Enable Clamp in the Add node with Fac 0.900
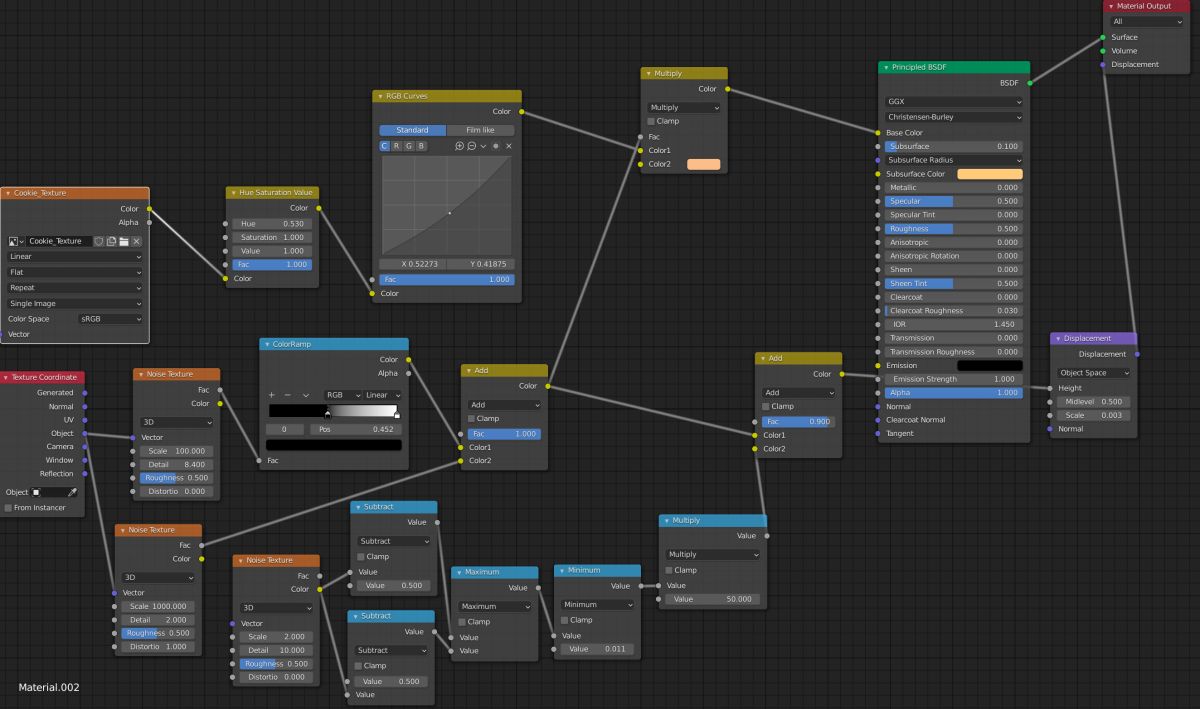 [767, 406]
